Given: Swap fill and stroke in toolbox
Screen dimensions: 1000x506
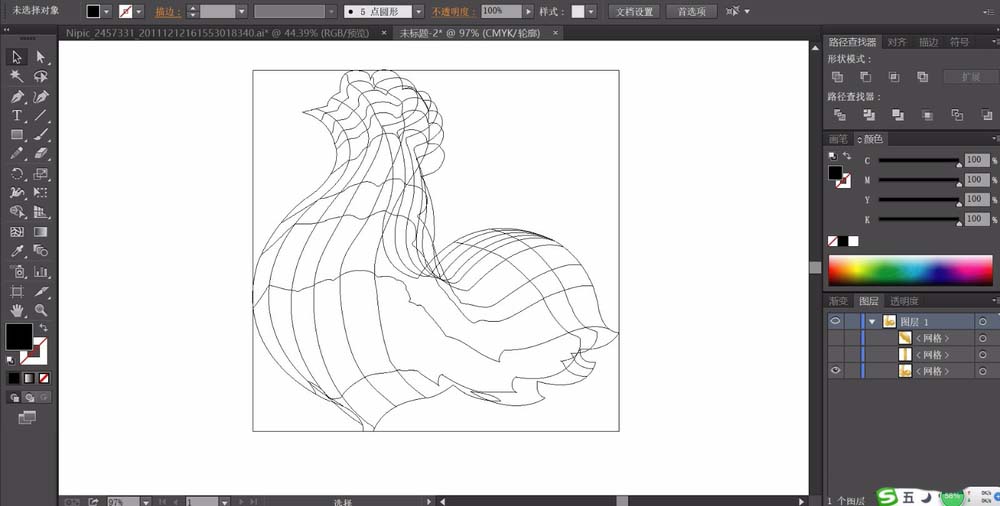Looking at the screenshot, I should (x=43, y=327).
